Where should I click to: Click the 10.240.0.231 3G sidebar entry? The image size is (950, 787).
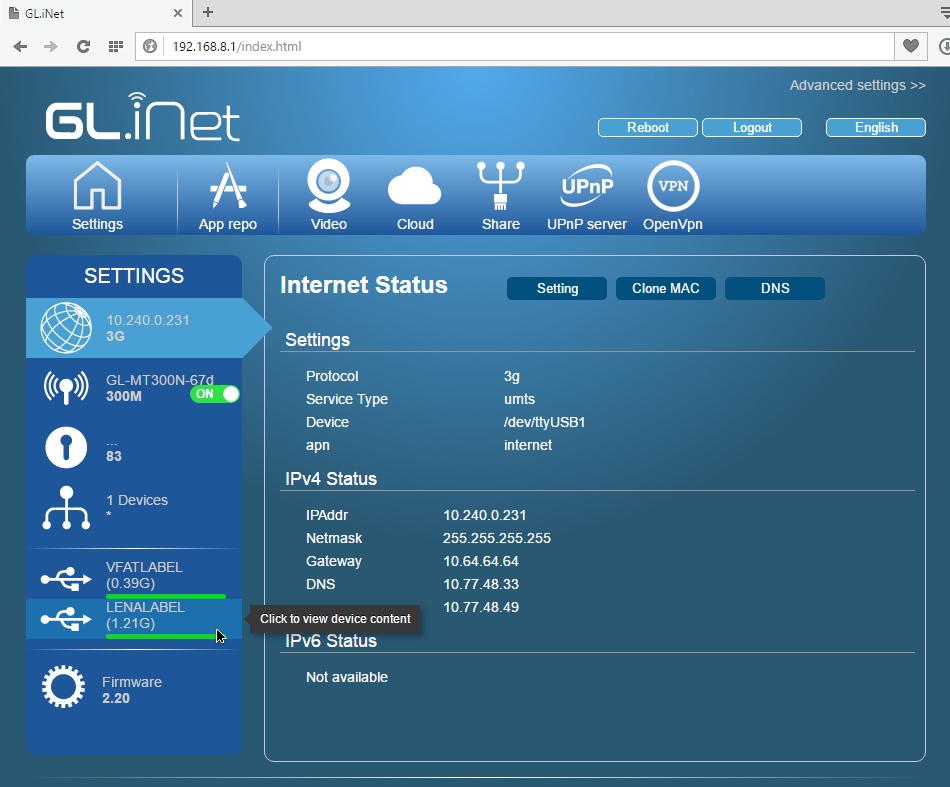134,328
